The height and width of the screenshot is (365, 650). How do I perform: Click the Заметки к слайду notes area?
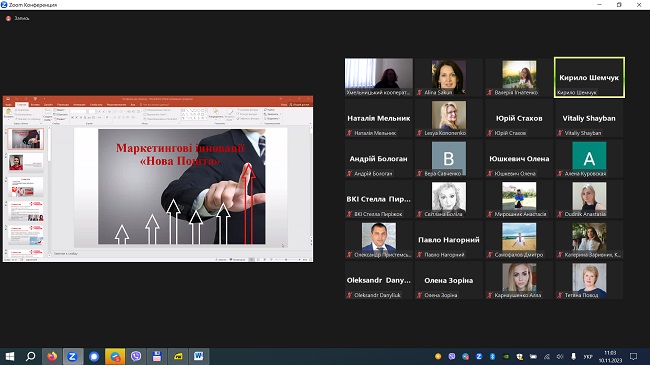coord(66,253)
